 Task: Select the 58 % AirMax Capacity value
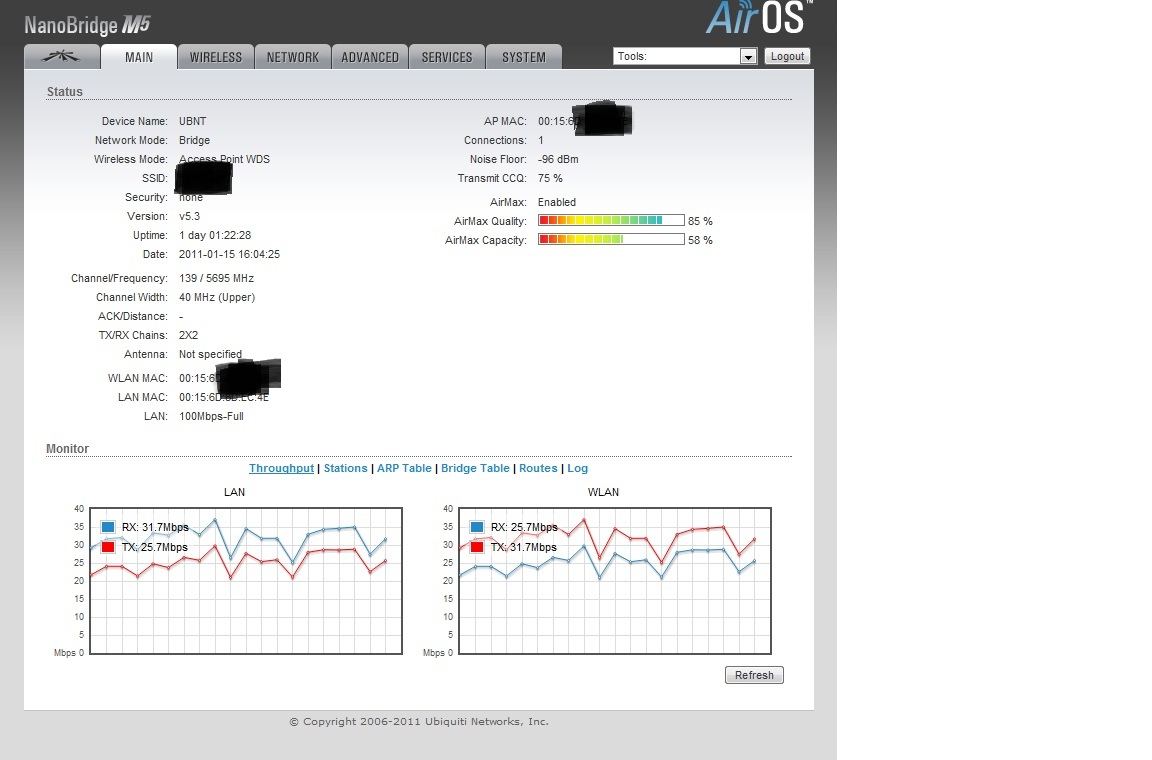click(x=700, y=240)
